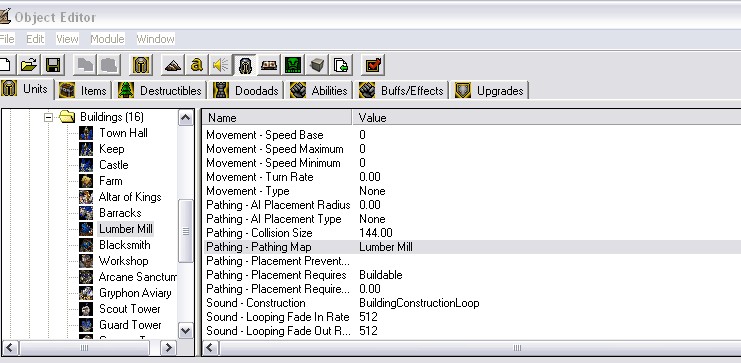Select the Pathing - Collision Size row
Image resolution: width=741 pixels, height=363 pixels.
[472, 233]
